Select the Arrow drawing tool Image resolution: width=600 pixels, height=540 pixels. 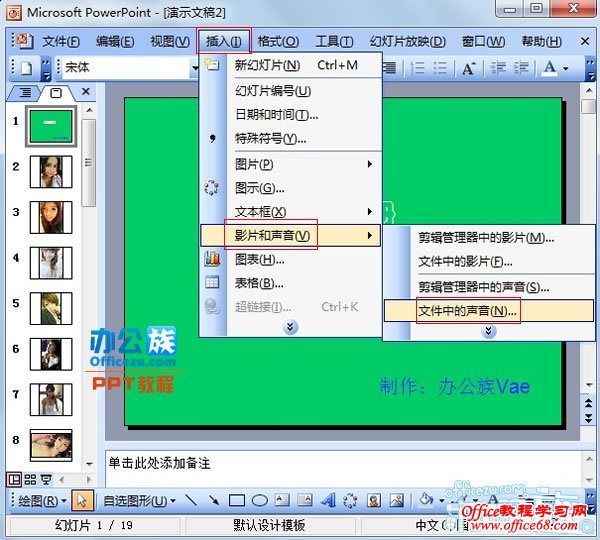[214, 500]
